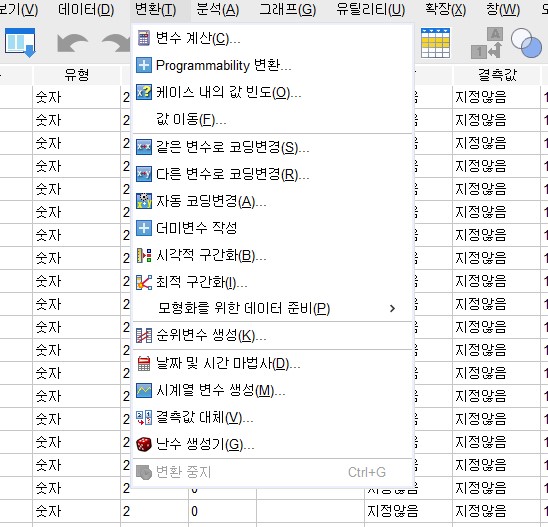Click the undo arrow in the toolbar
The image size is (548, 527).
tap(72, 43)
